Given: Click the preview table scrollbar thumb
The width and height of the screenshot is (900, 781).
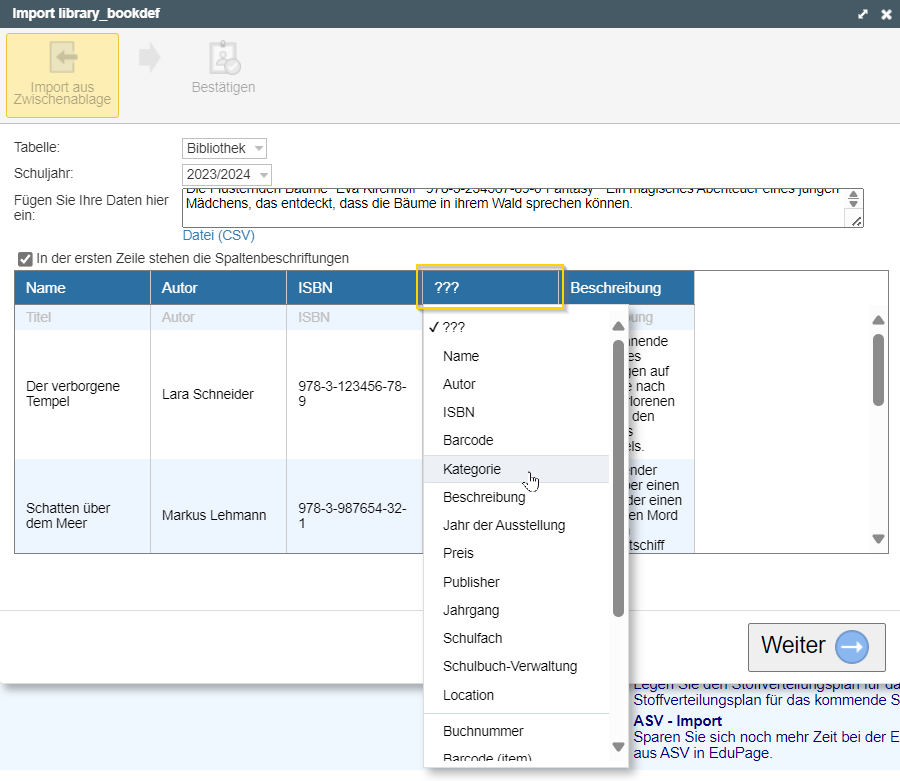Looking at the screenshot, I should [x=878, y=370].
